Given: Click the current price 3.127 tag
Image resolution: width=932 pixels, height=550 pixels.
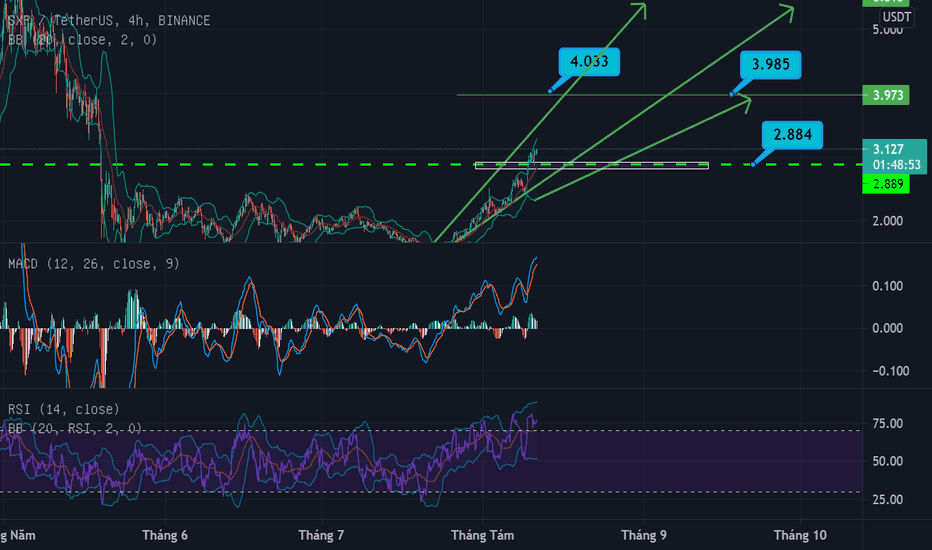Looking at the screenshot, I should coord(888,149).
